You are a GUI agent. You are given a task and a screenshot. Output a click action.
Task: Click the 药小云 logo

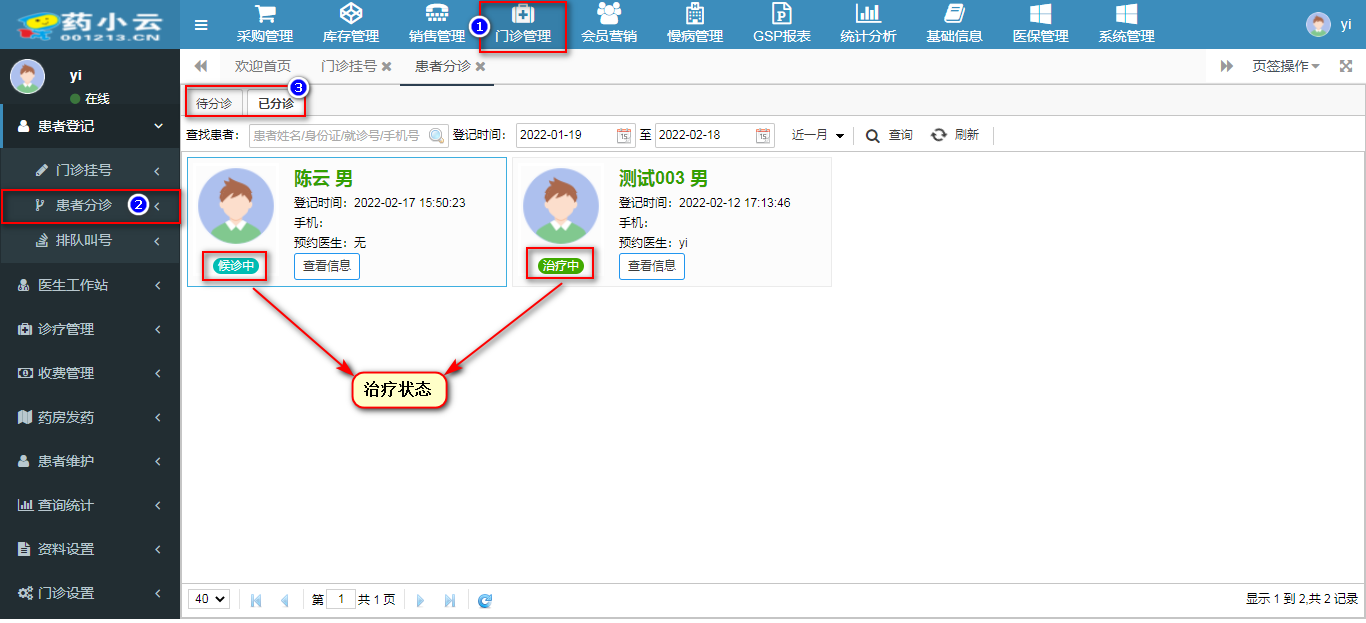89,25
